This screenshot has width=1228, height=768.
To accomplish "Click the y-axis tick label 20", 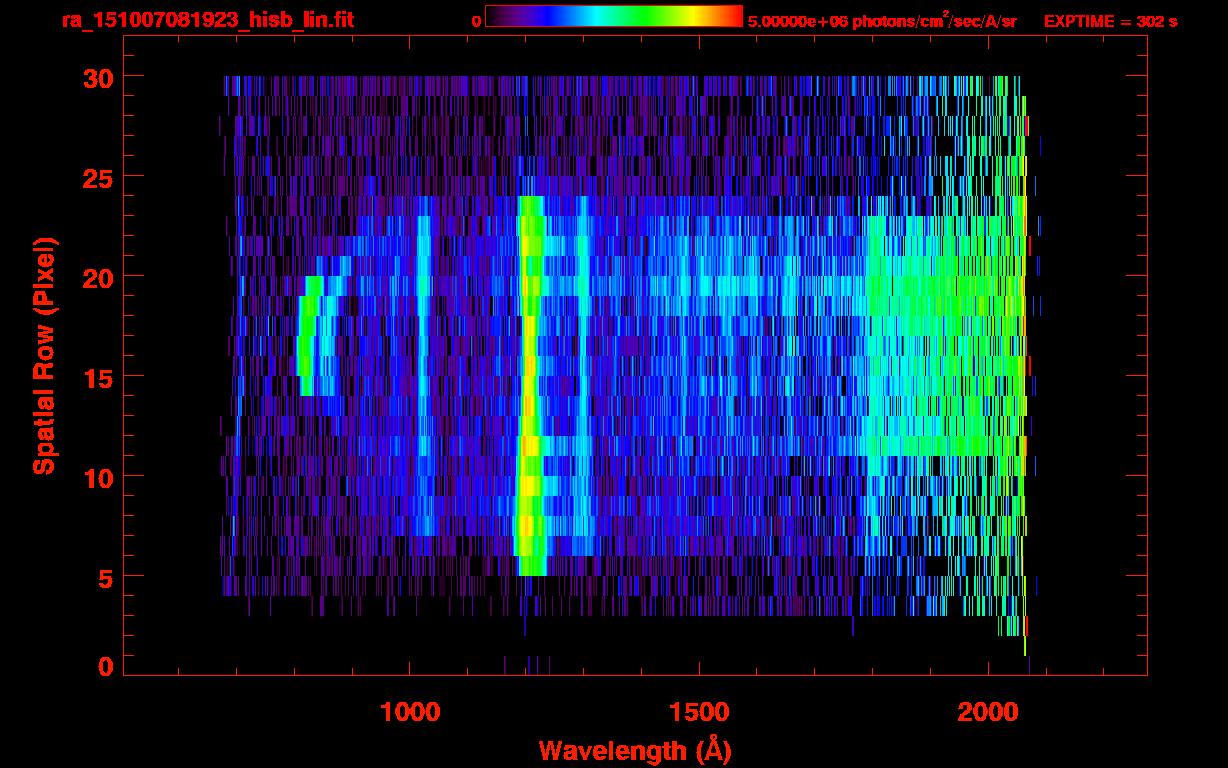I will click(x=98, y=277).
